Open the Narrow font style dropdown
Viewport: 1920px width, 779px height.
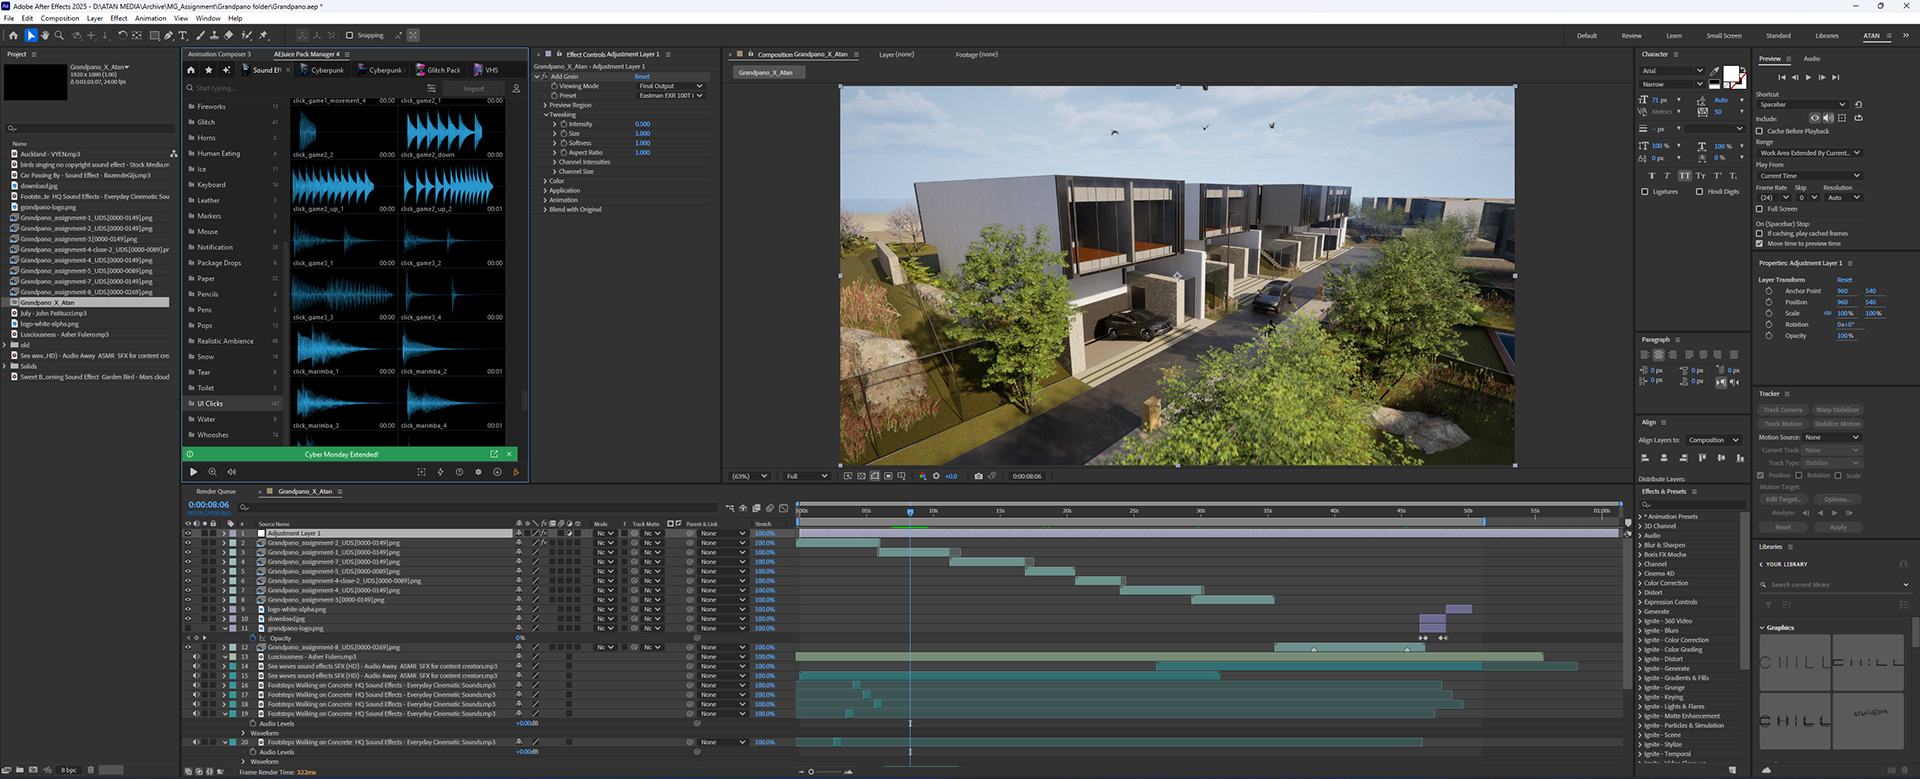coord(1672,84)
